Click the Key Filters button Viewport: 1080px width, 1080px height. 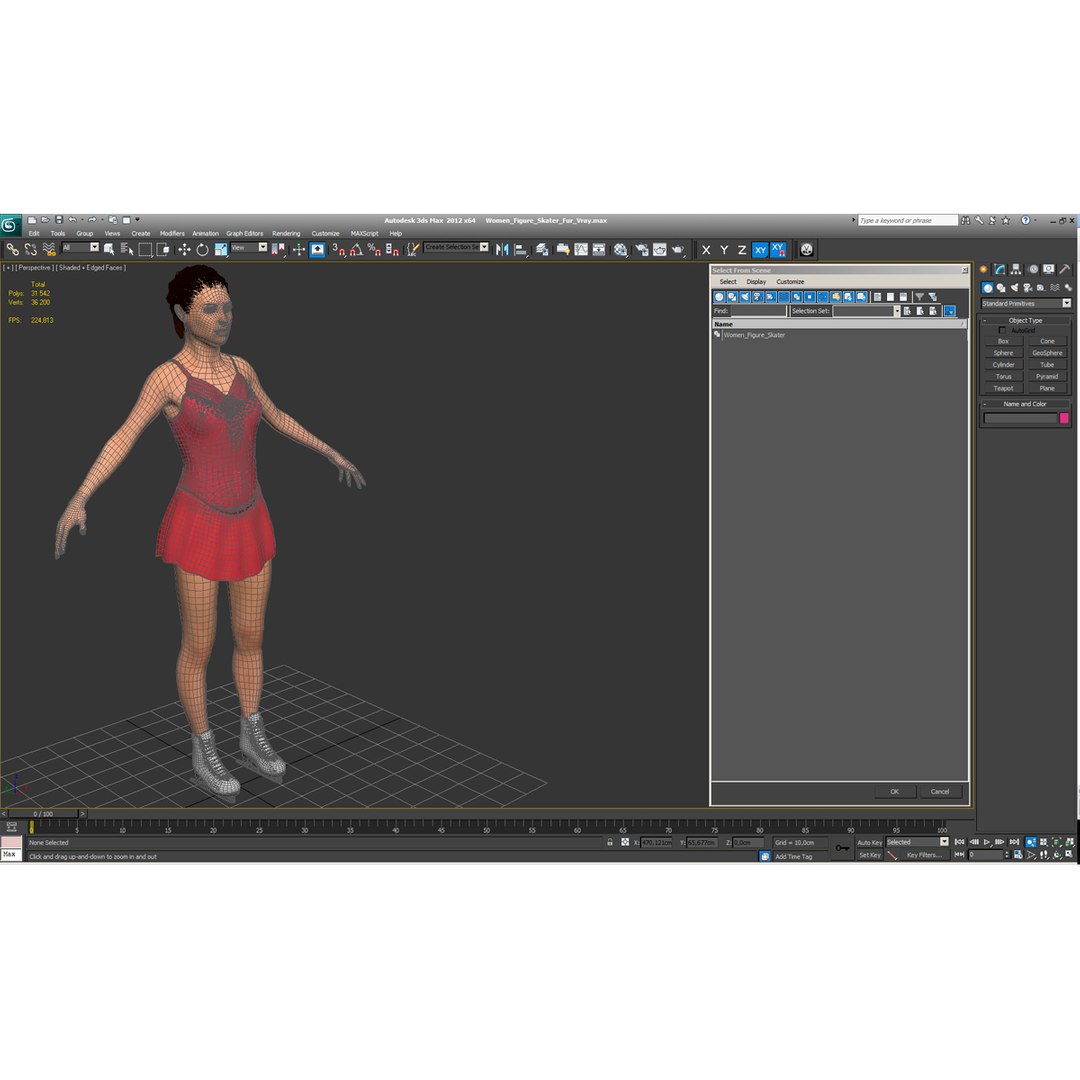tap(924, 855)
